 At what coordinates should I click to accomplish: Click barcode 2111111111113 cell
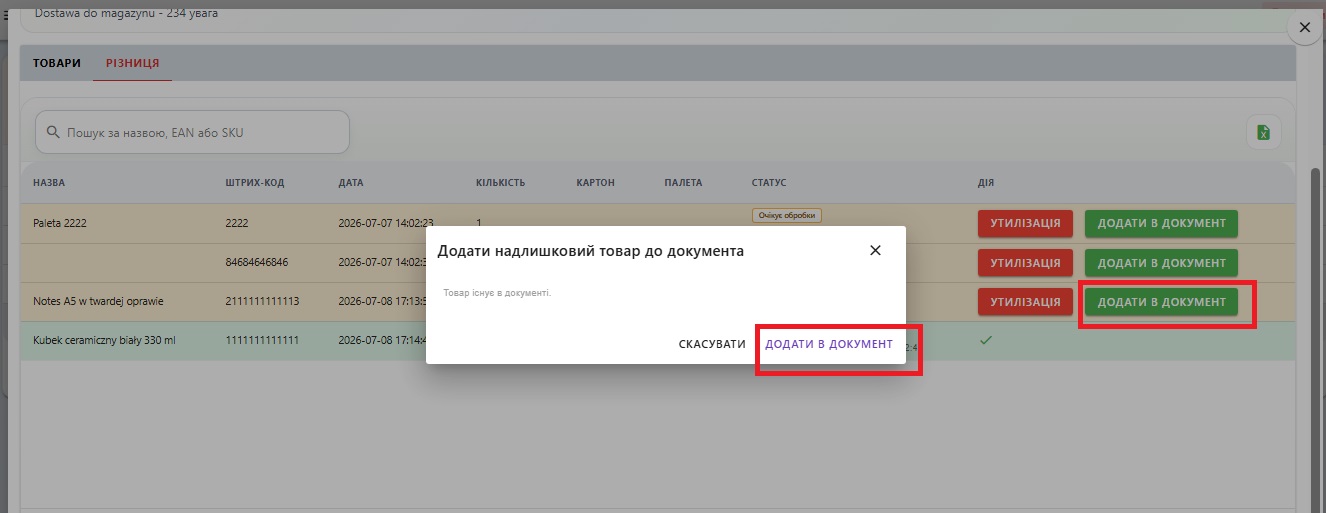(x=262, y=301)
